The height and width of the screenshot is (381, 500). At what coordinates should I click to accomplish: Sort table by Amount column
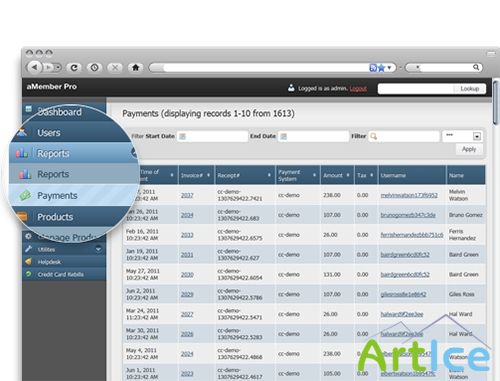[x=337, y=175]
